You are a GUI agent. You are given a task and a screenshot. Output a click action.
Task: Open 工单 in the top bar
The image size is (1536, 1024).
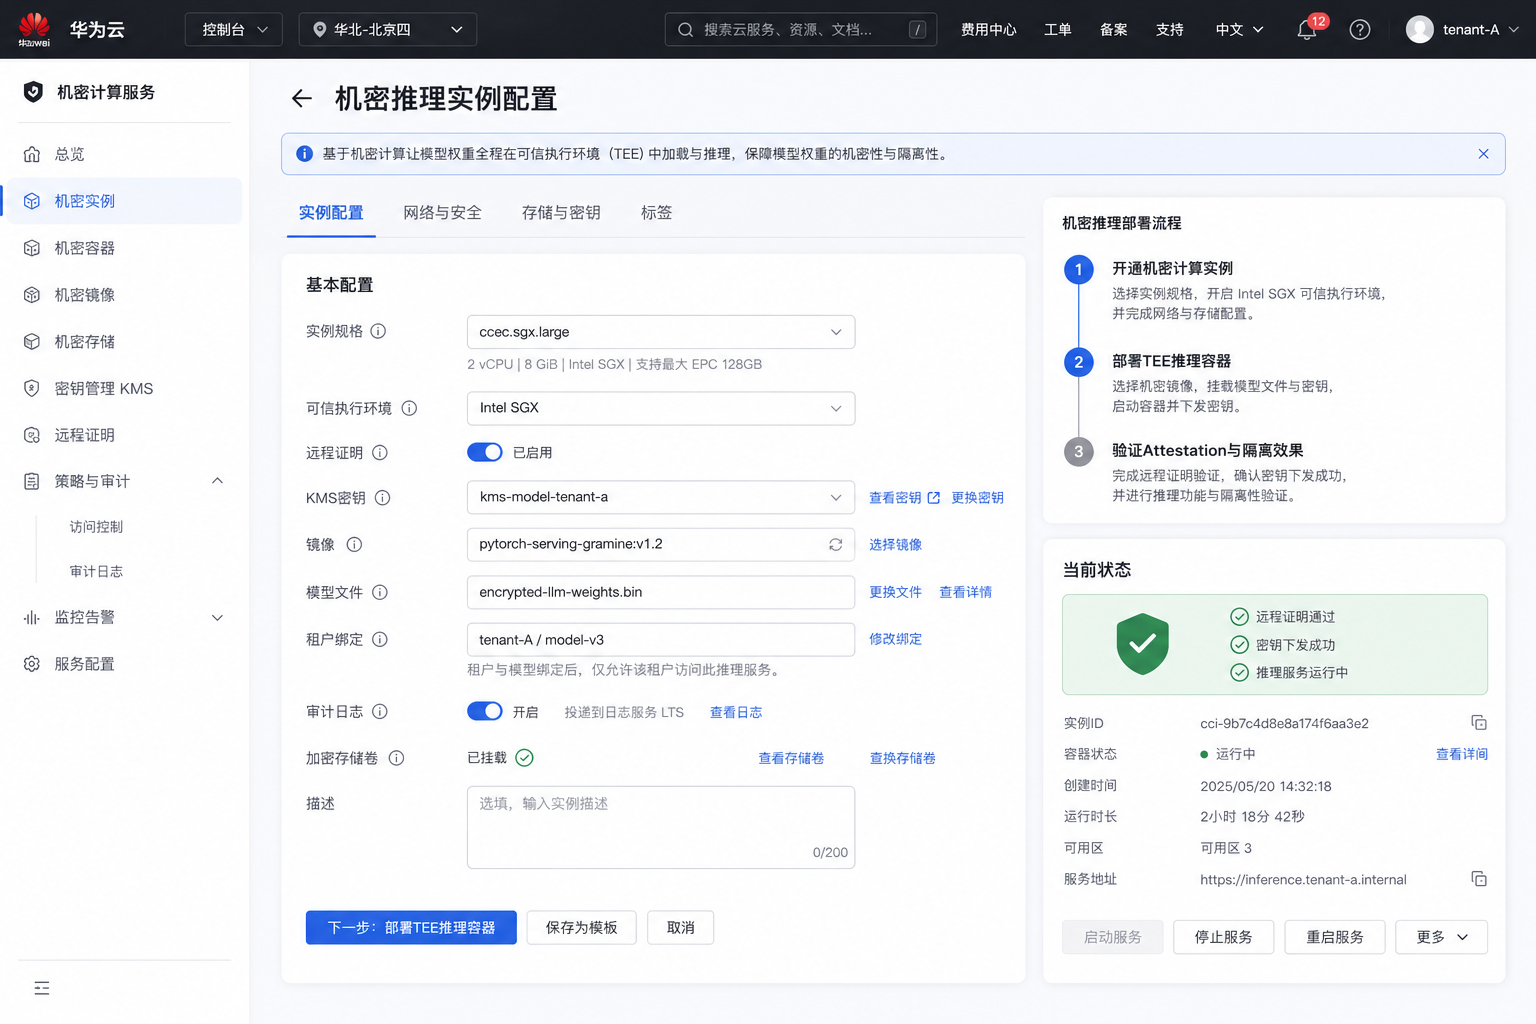1057,30
